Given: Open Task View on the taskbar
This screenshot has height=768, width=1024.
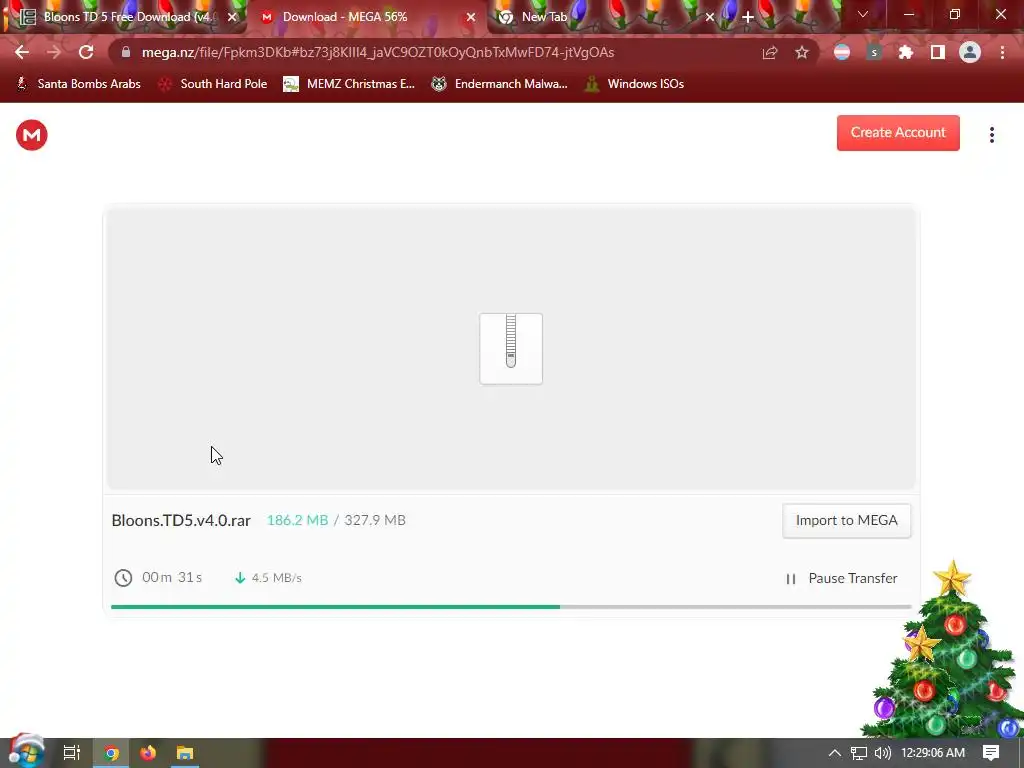Looking at the screenshot, I should point(72,753).
